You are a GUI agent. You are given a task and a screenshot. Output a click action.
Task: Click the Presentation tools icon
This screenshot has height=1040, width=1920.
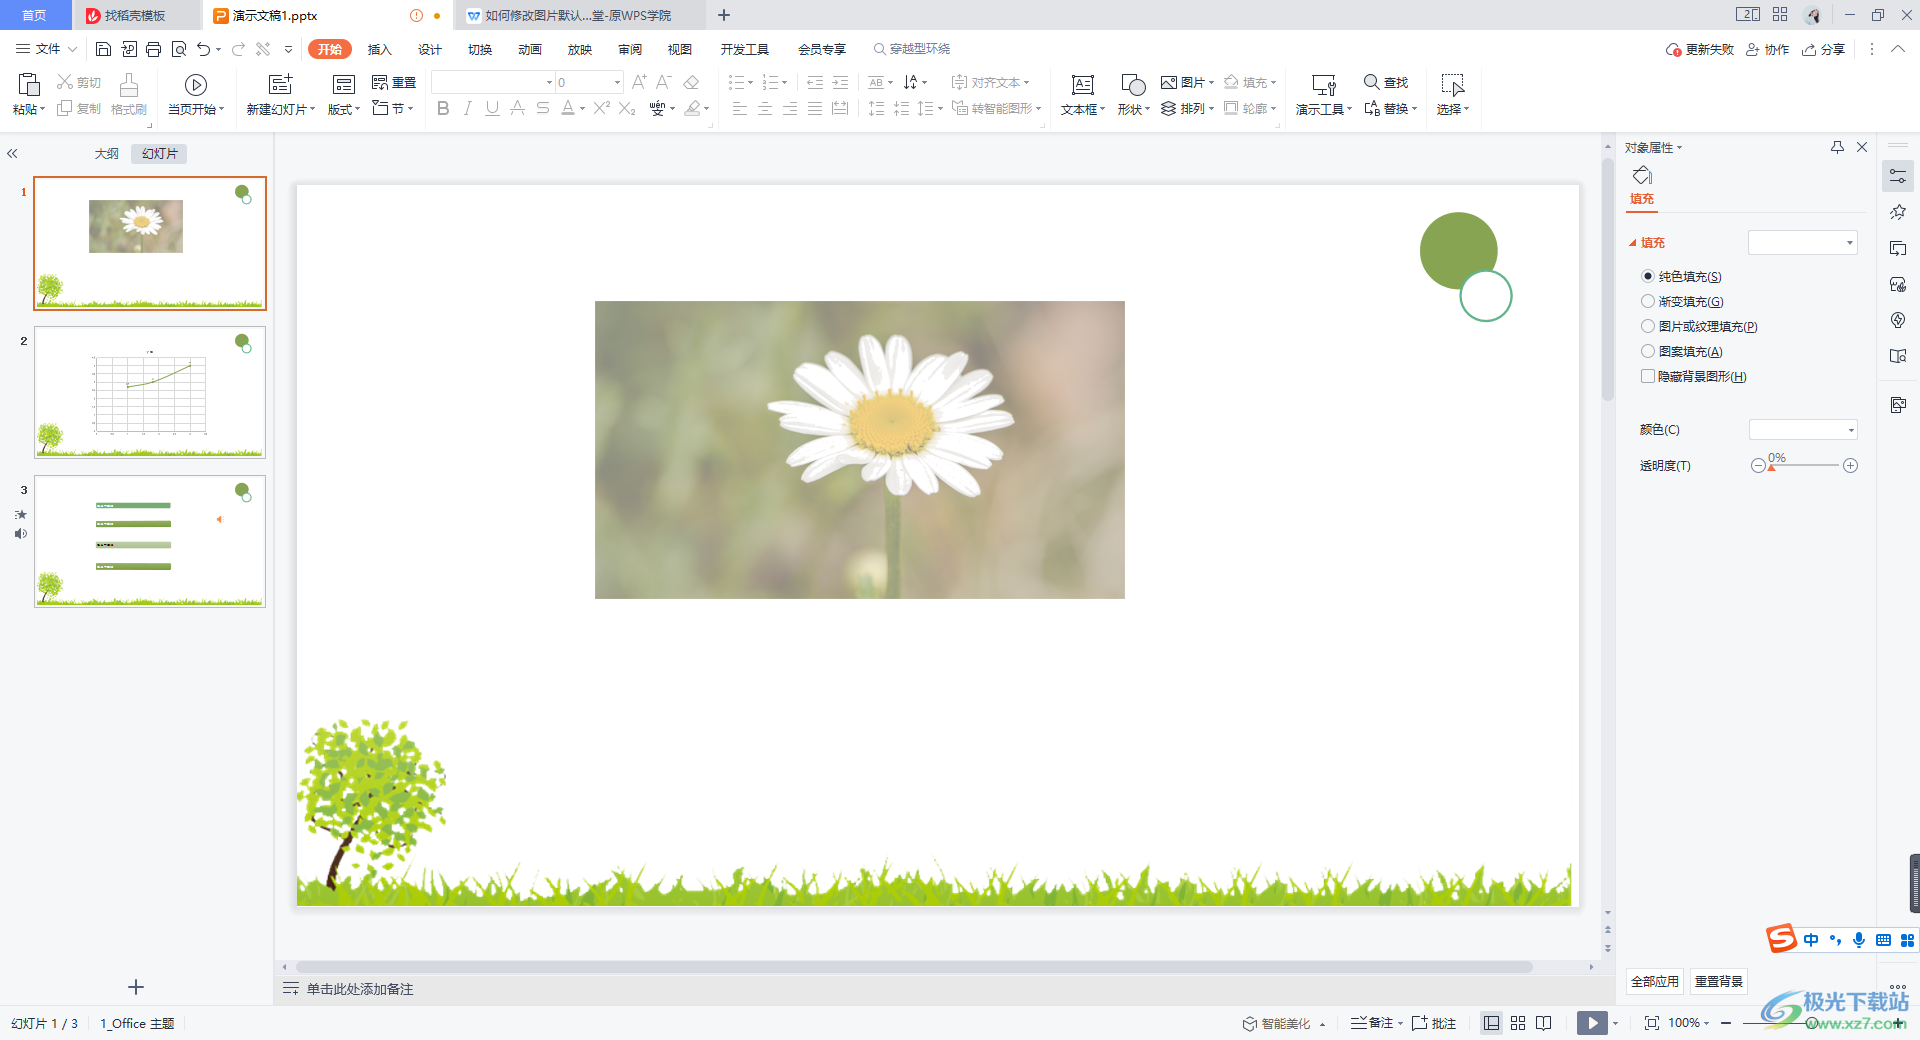click(x=1324, y=85)
